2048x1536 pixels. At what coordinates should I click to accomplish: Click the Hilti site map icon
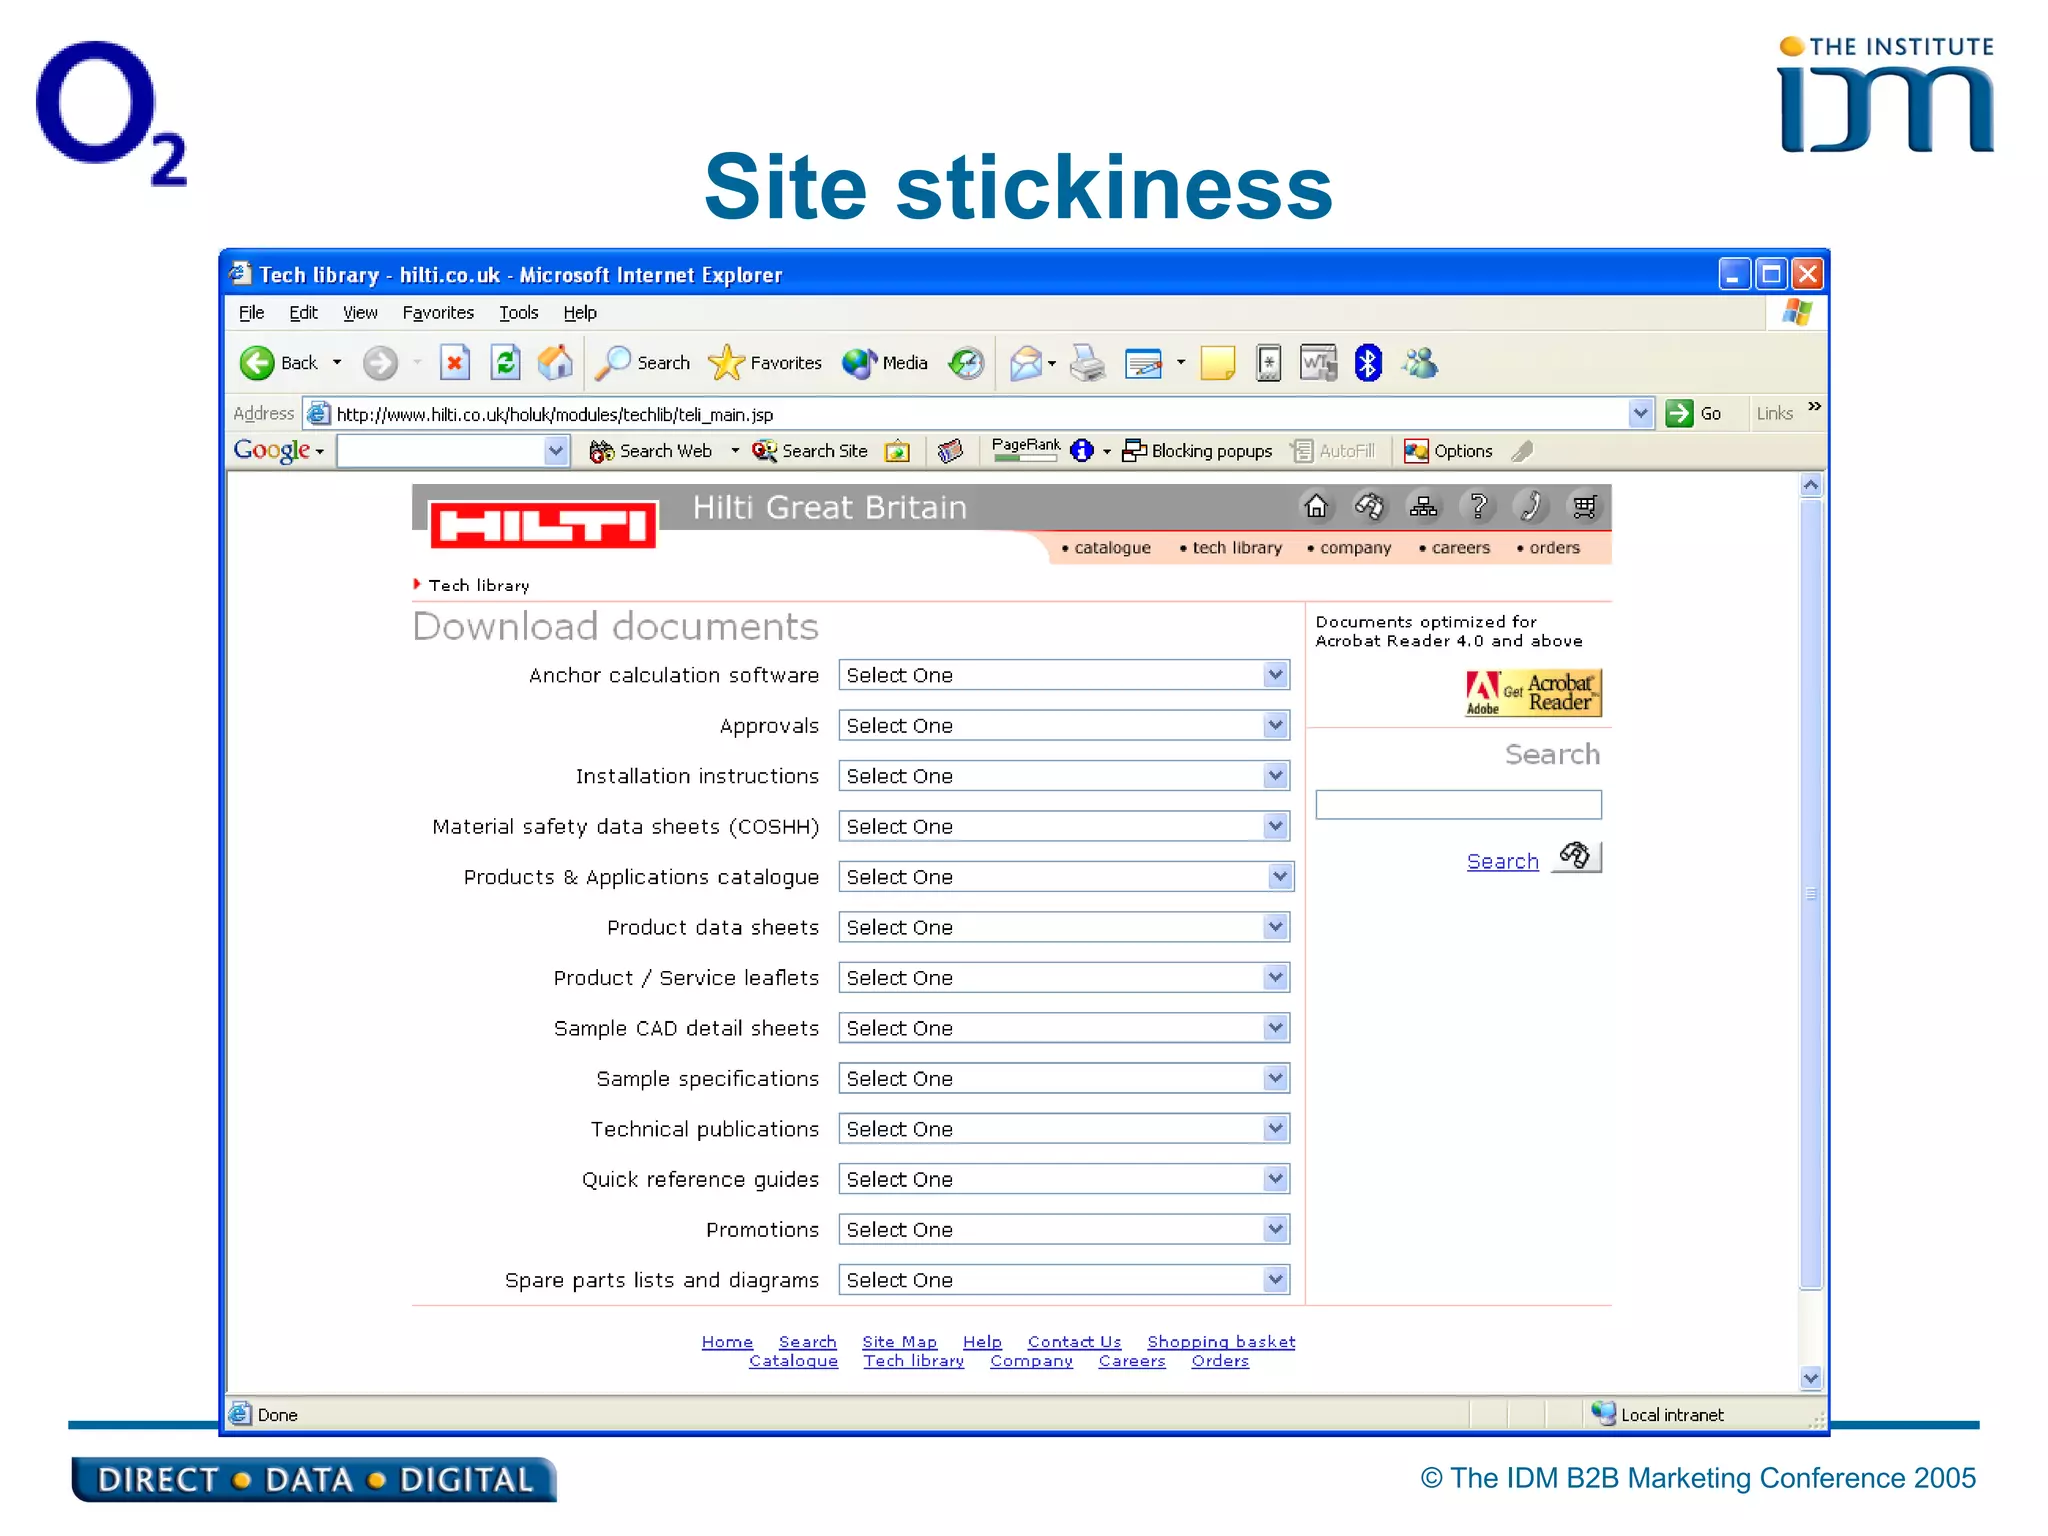click(x=1424, y=507)
